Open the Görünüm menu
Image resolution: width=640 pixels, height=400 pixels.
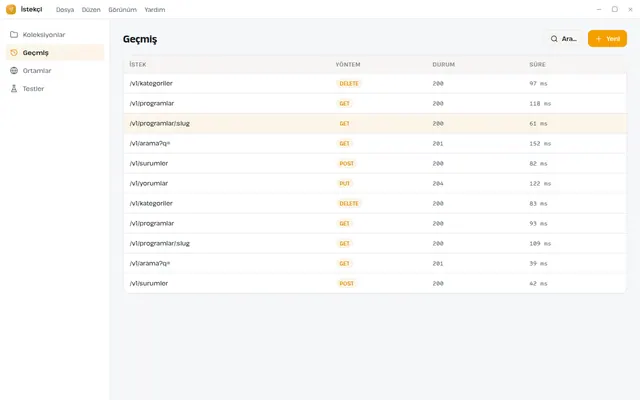pyautogui.click(x=122, y=9)
